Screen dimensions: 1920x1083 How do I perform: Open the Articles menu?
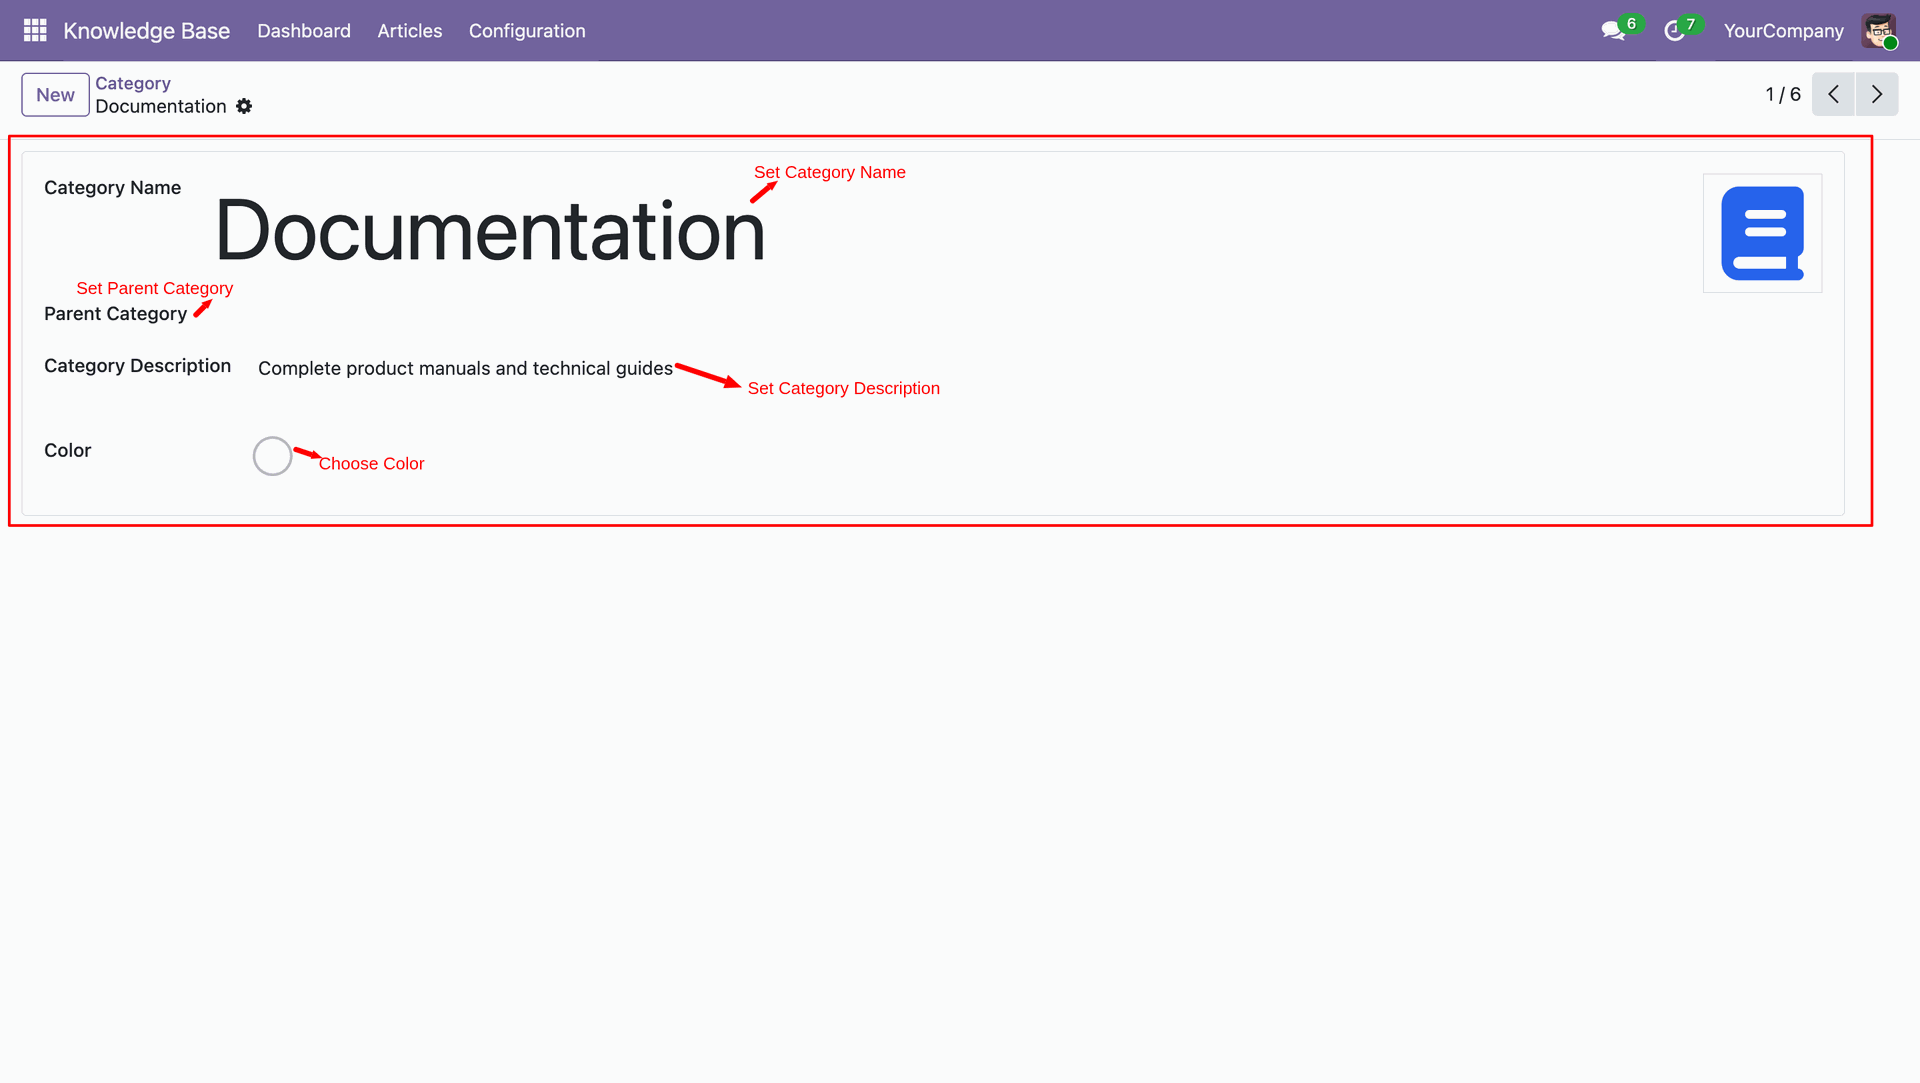409,31
